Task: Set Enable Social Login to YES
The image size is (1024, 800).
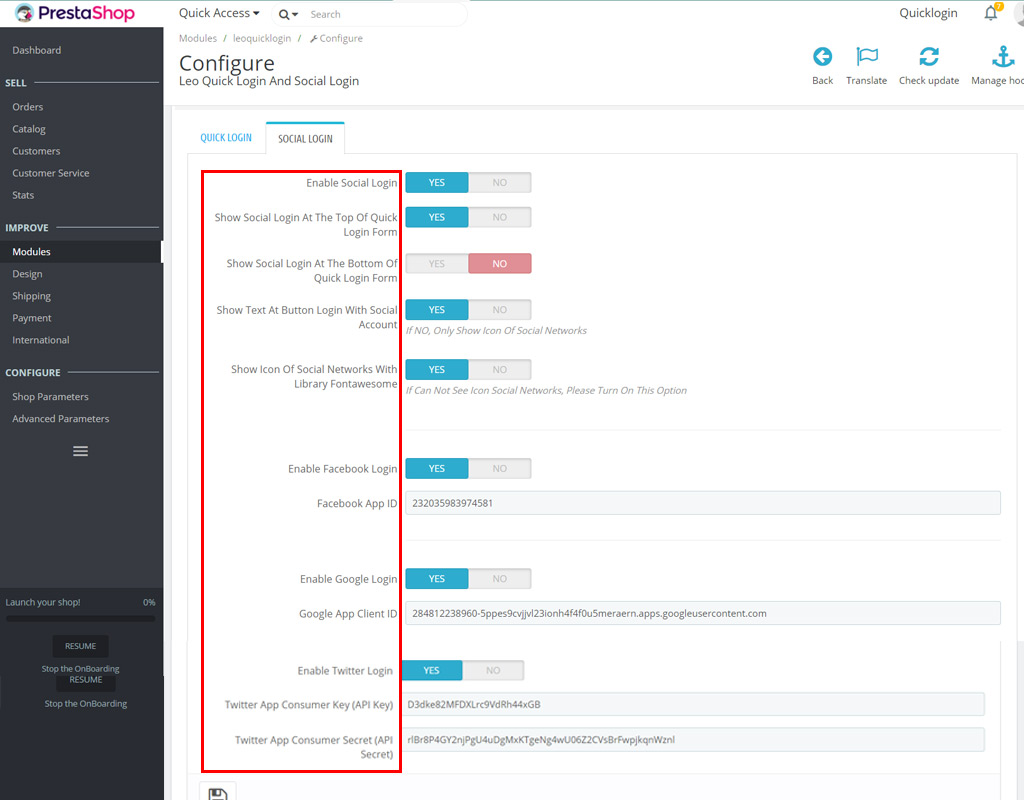Action: [x=437, y=183]
